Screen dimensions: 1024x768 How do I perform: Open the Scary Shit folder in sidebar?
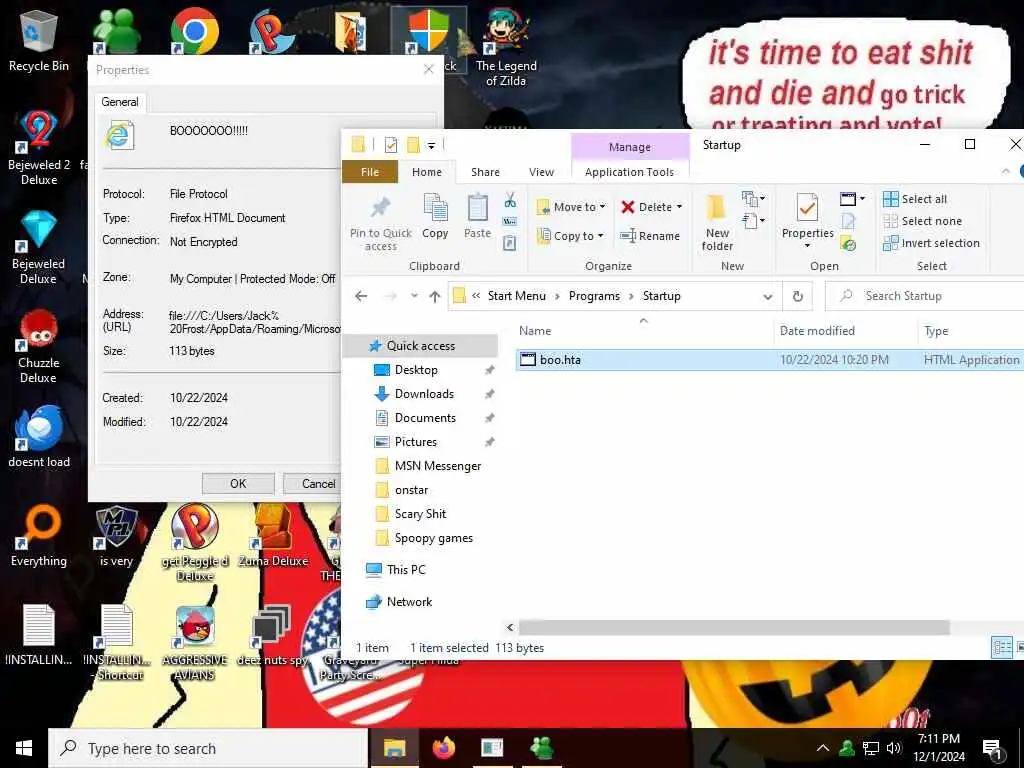[x=420, y=514]
